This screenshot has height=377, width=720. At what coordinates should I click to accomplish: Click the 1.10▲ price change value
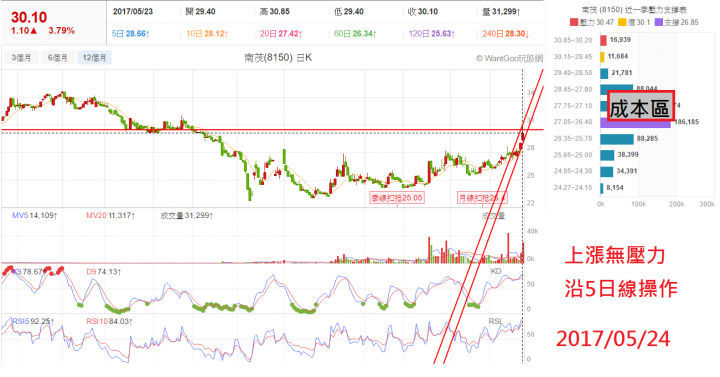pos(24,31)
